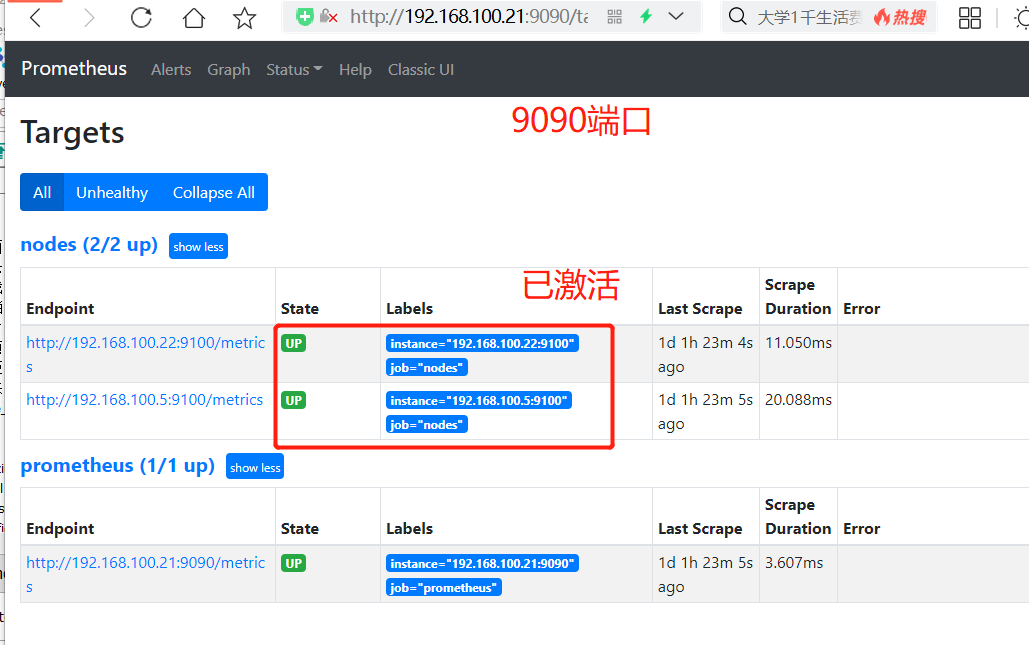Open the 192.168.100.5:9100 metrics endpoint link
Screen dimensions: 1029x645
144,400
